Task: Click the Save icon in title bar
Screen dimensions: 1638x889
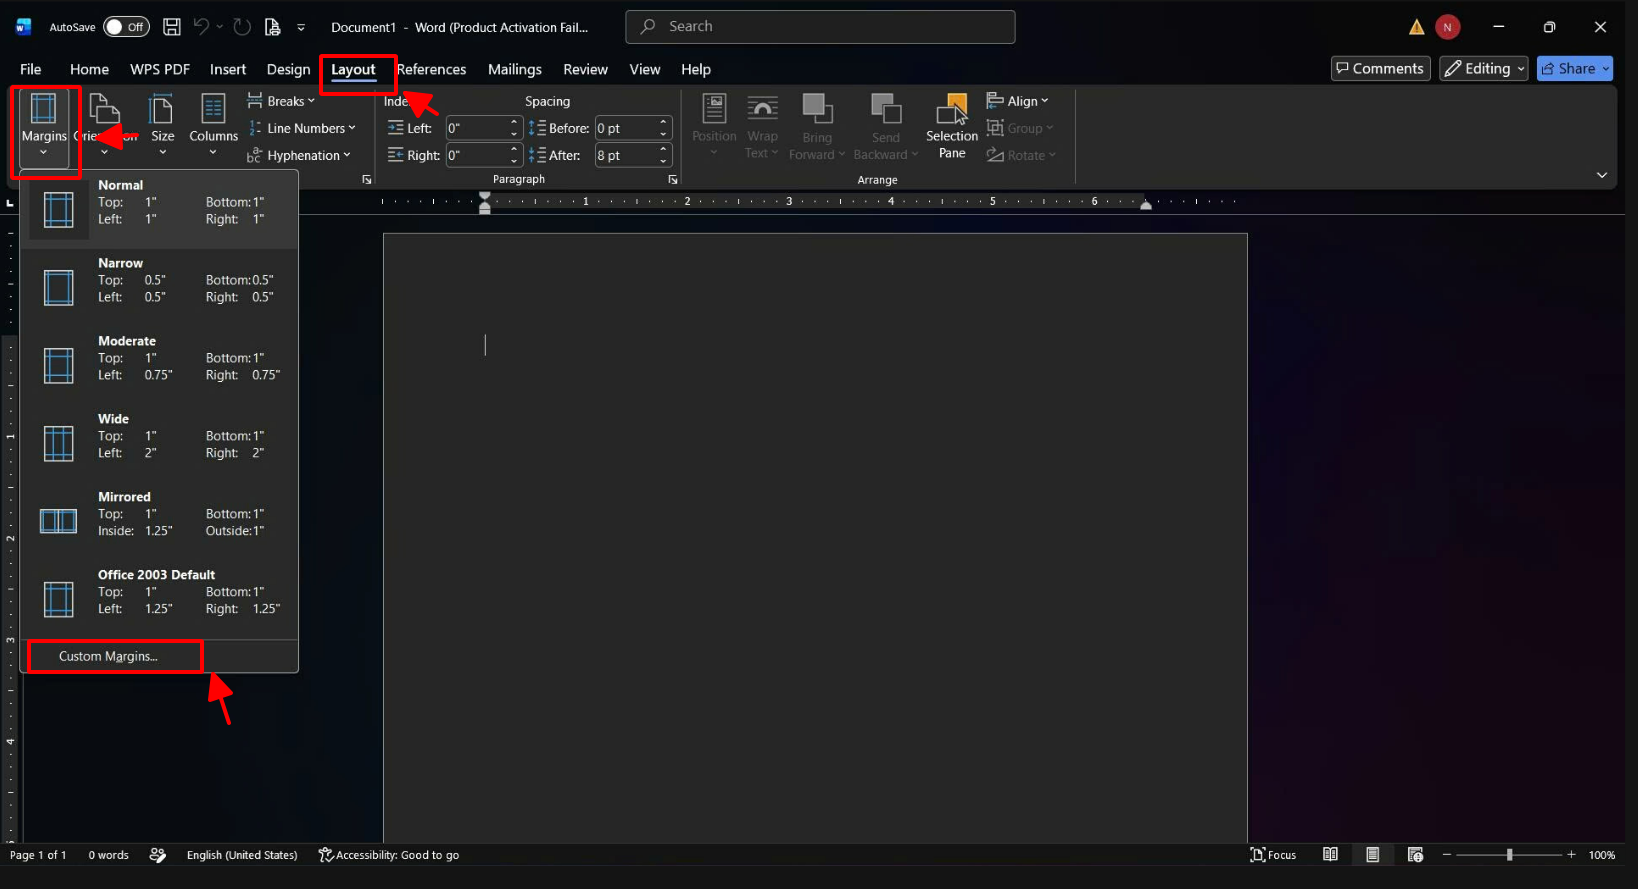Action: tap(172, 27)
